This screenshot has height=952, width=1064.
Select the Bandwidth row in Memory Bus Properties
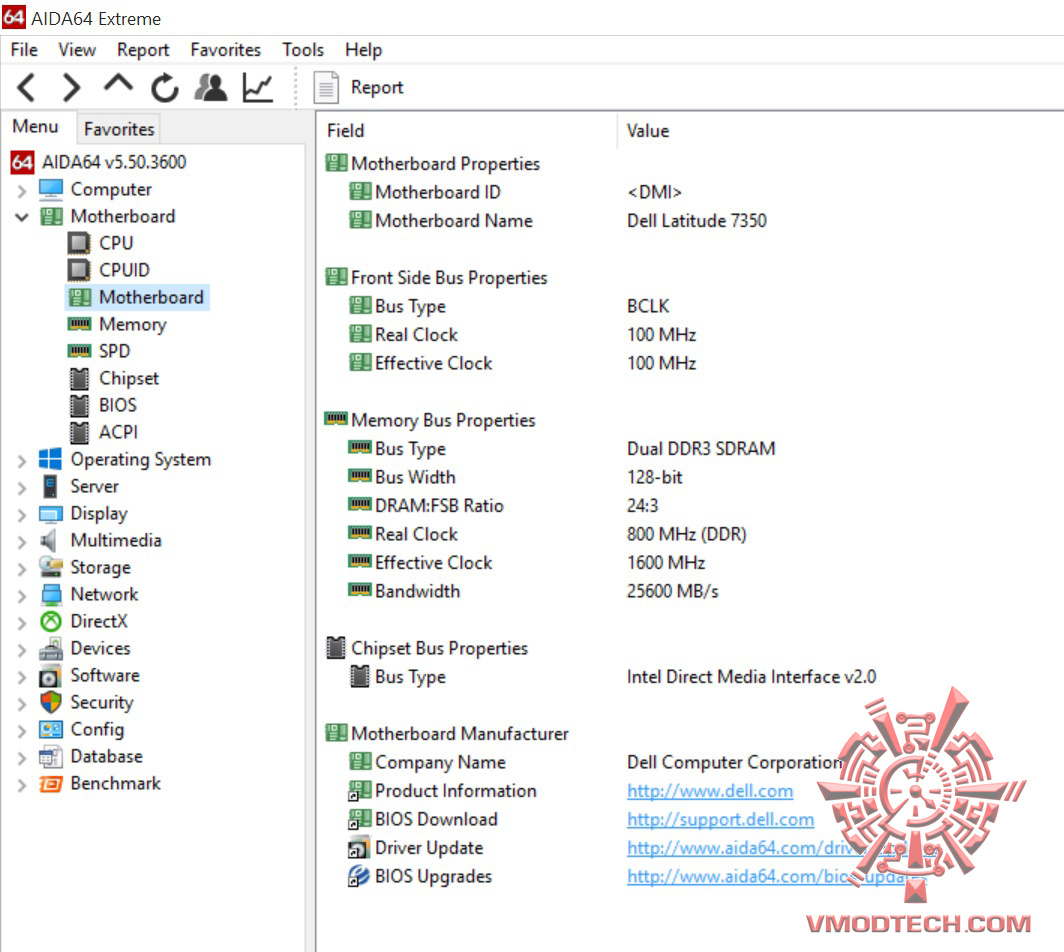[x=692, y=592]
